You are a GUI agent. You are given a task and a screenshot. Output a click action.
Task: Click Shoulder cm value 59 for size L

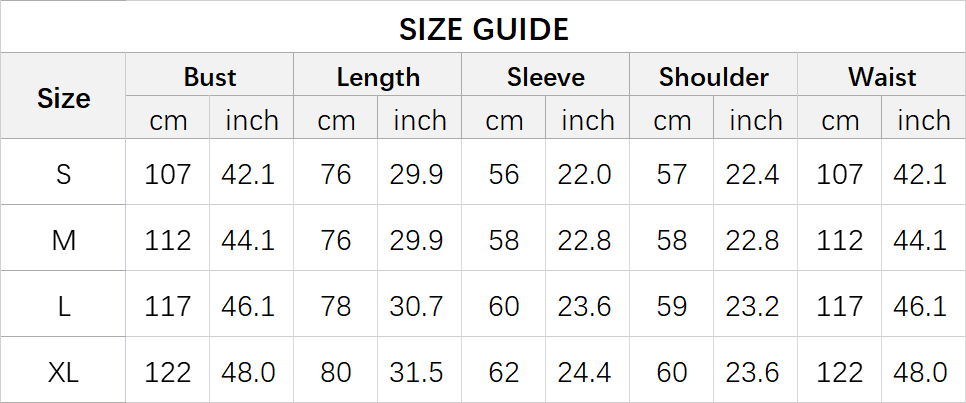click(672, 306)
